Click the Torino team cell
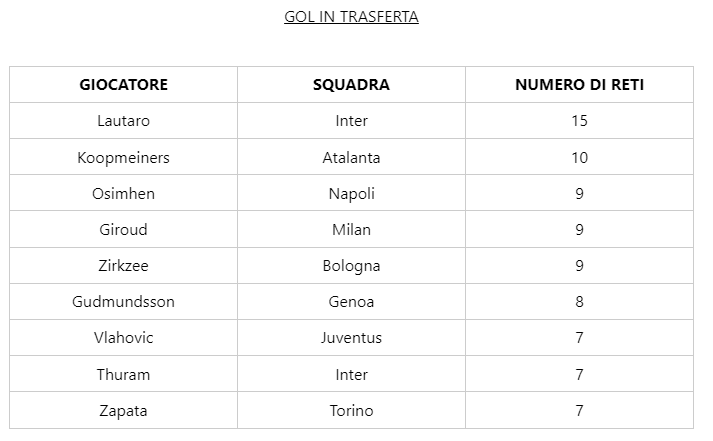This screenshot has width=713, height=441. click(x=351, y=410)
